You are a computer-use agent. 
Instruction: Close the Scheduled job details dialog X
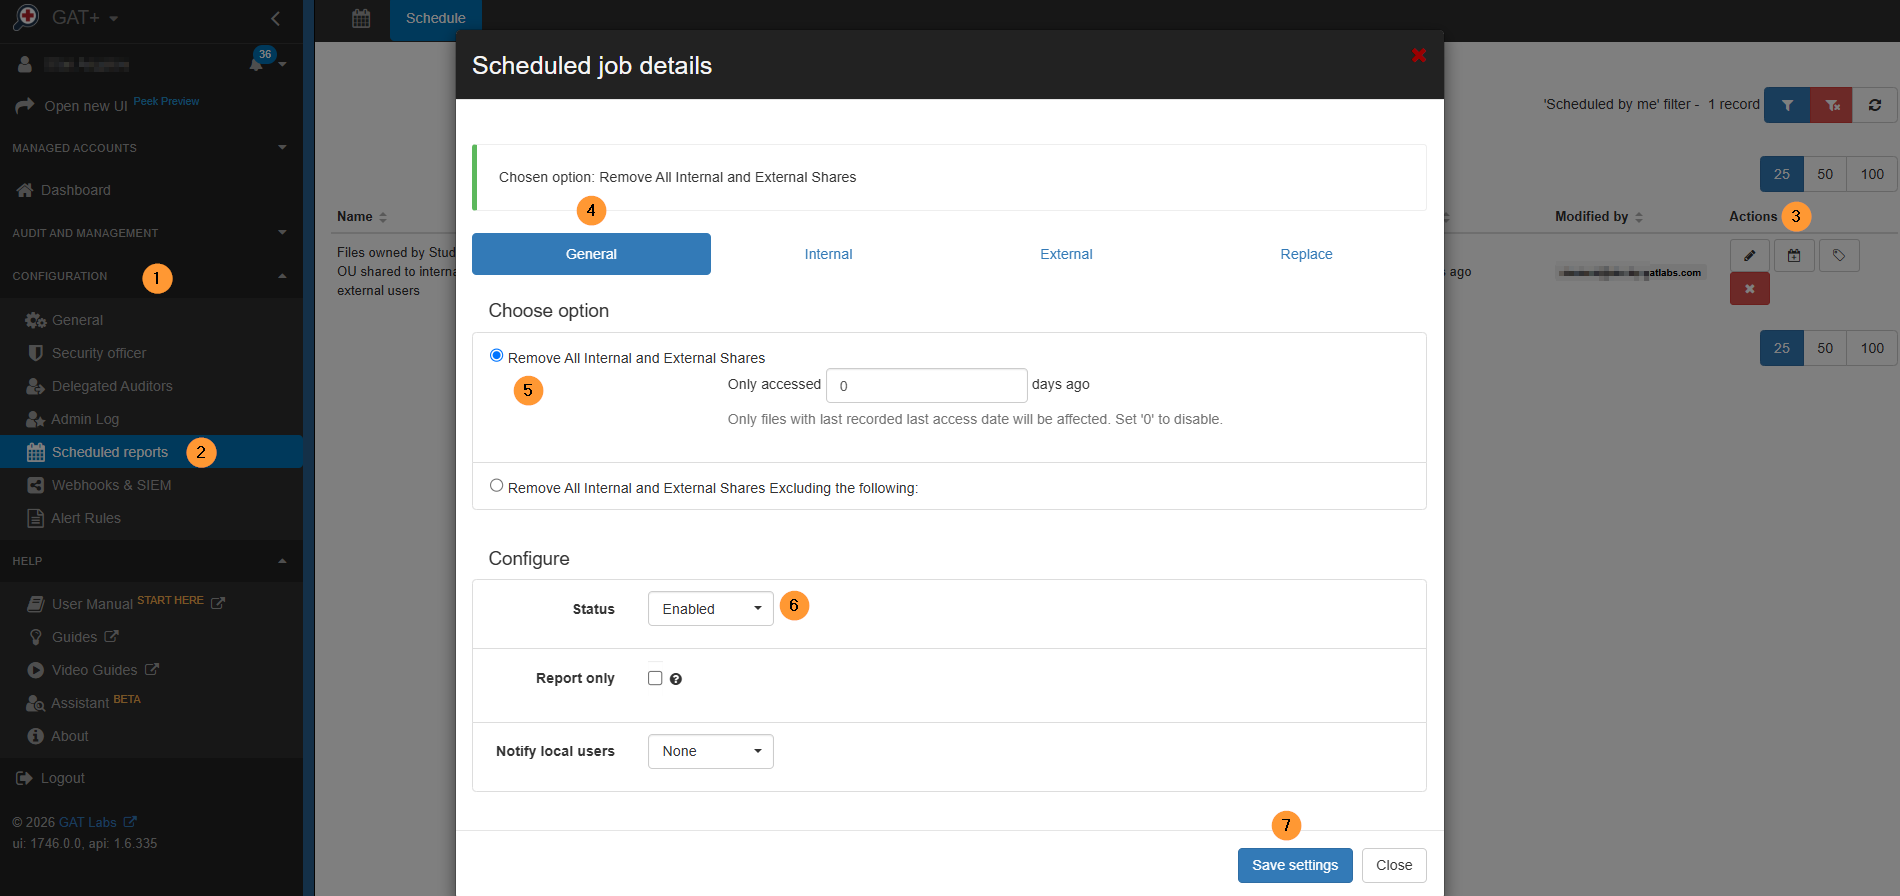1418,55
